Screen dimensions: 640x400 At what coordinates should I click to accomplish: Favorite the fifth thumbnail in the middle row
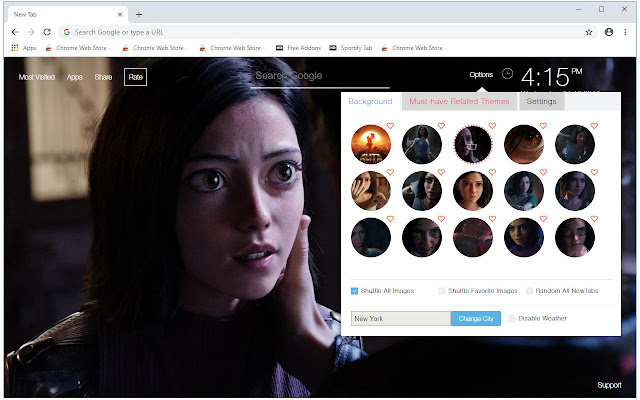[594, 172]
